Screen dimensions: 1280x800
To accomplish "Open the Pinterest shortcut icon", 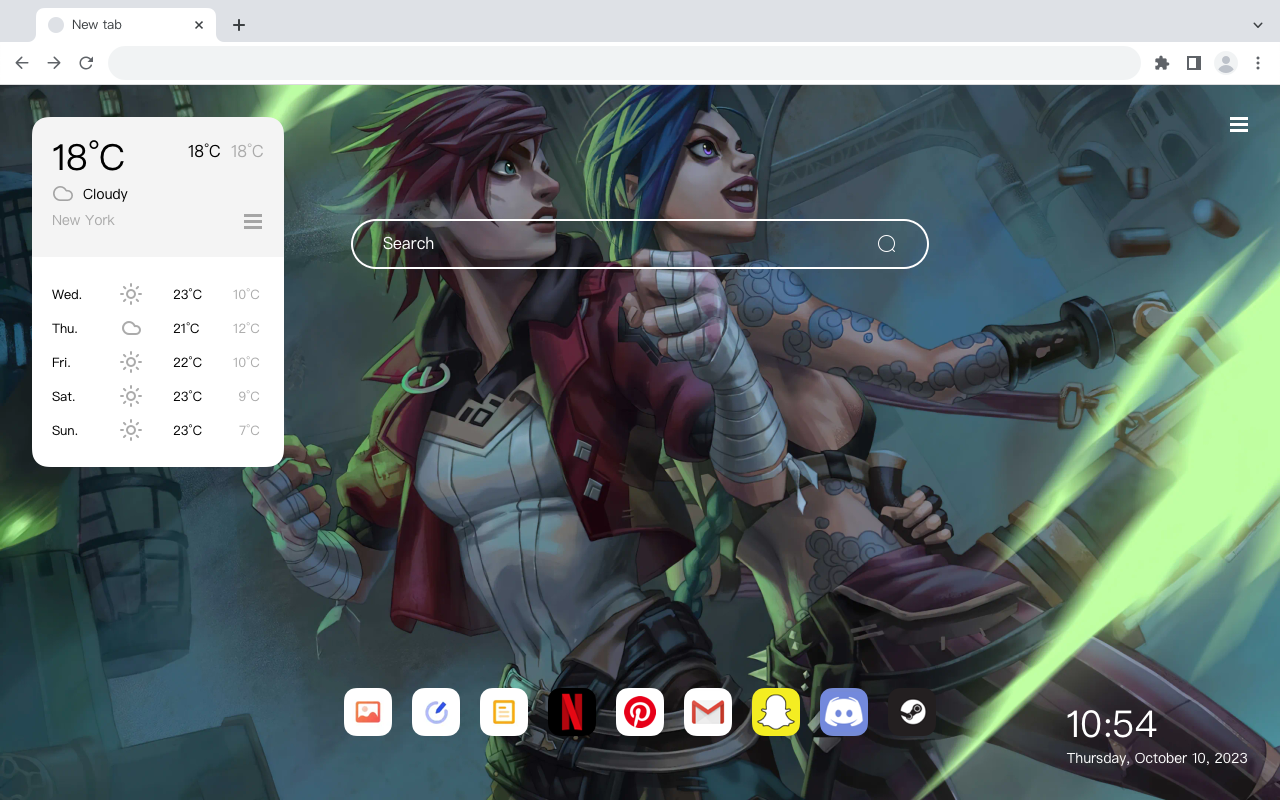I will click(640, 712).
